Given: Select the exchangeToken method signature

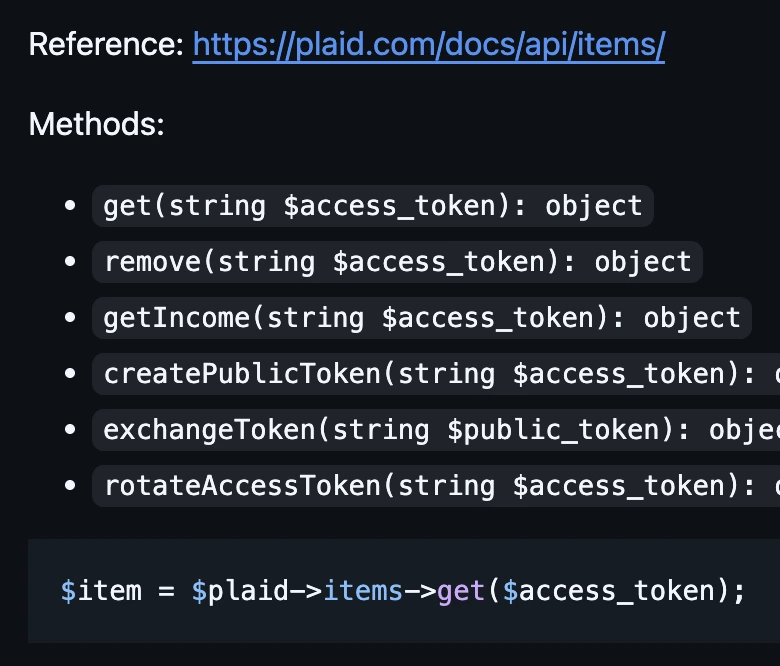Looking at the screenshot, I should click(440, 430).
